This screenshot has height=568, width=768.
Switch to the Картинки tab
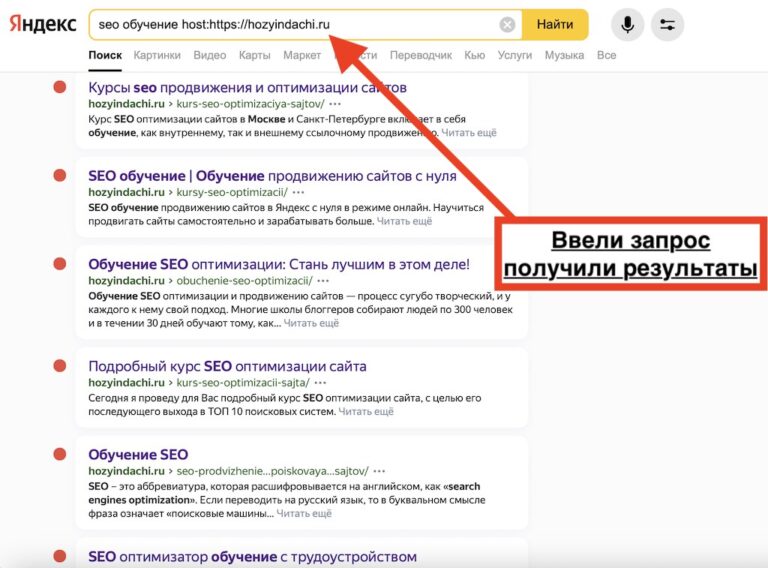click(x=157, y=55)
